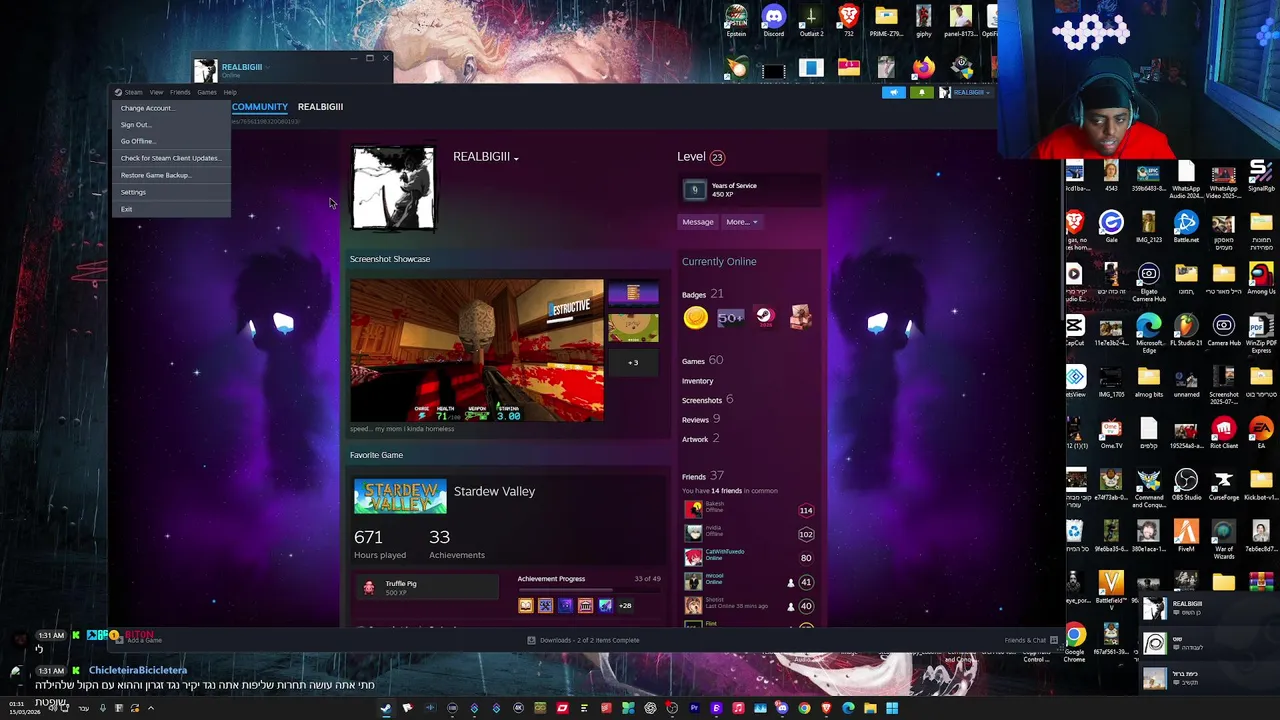Open the Screenshots link in the sidebar
The height and width of the screenshot is (720, 1280).
pos(707,400)
